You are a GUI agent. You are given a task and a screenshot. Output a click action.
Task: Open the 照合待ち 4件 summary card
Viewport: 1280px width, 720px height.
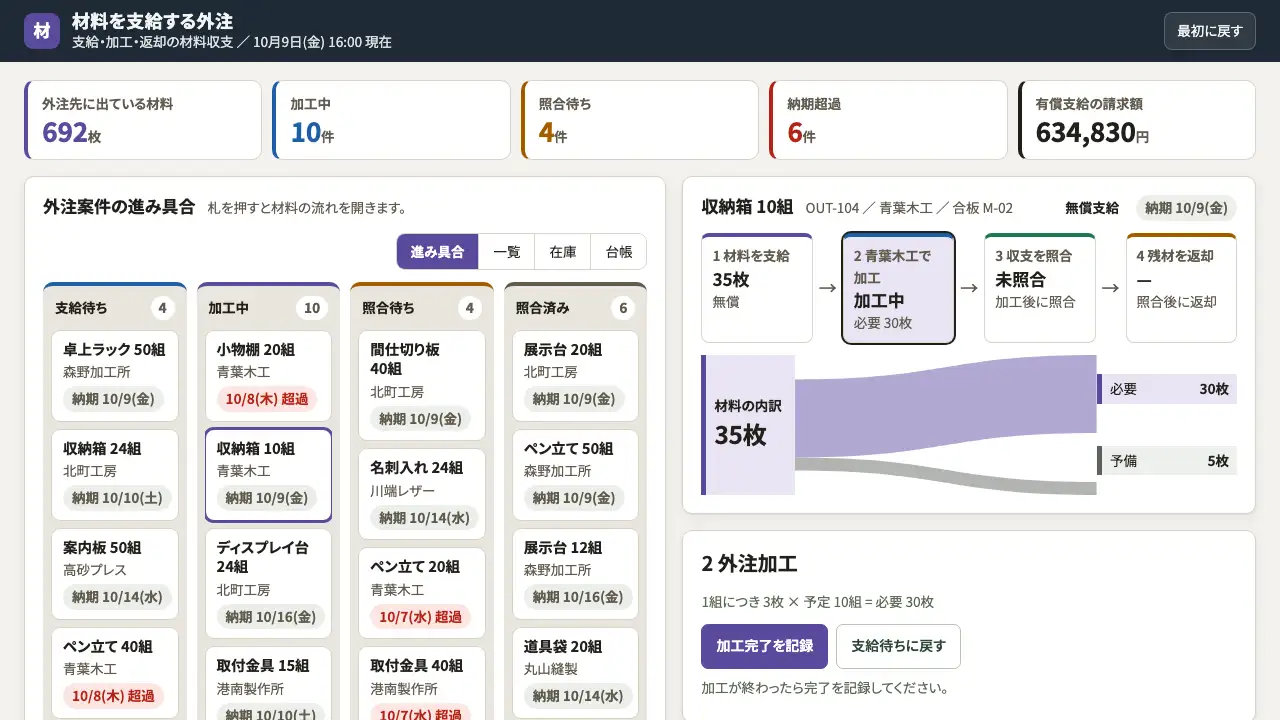pos(639,120)
